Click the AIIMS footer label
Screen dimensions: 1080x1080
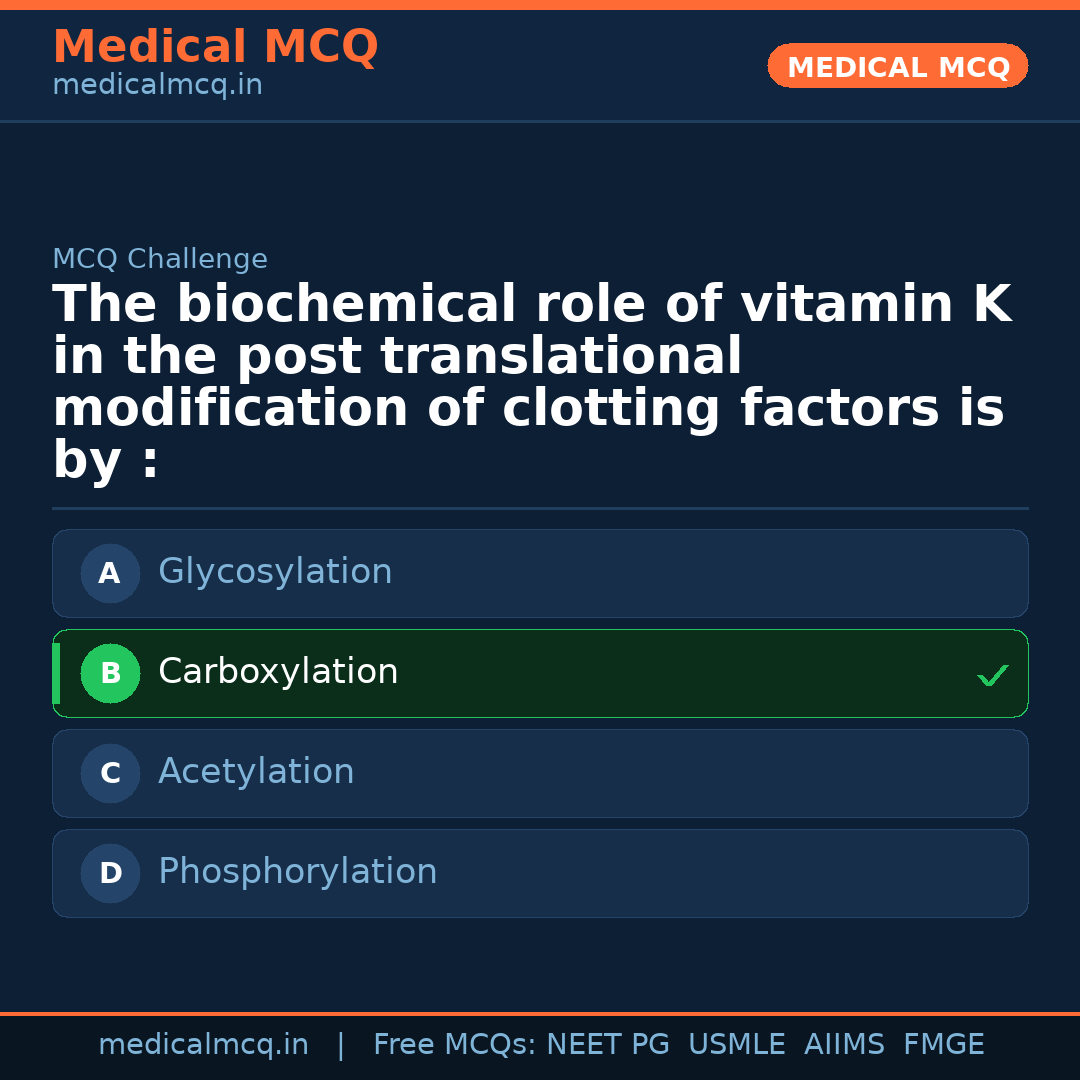(844, 1045)
